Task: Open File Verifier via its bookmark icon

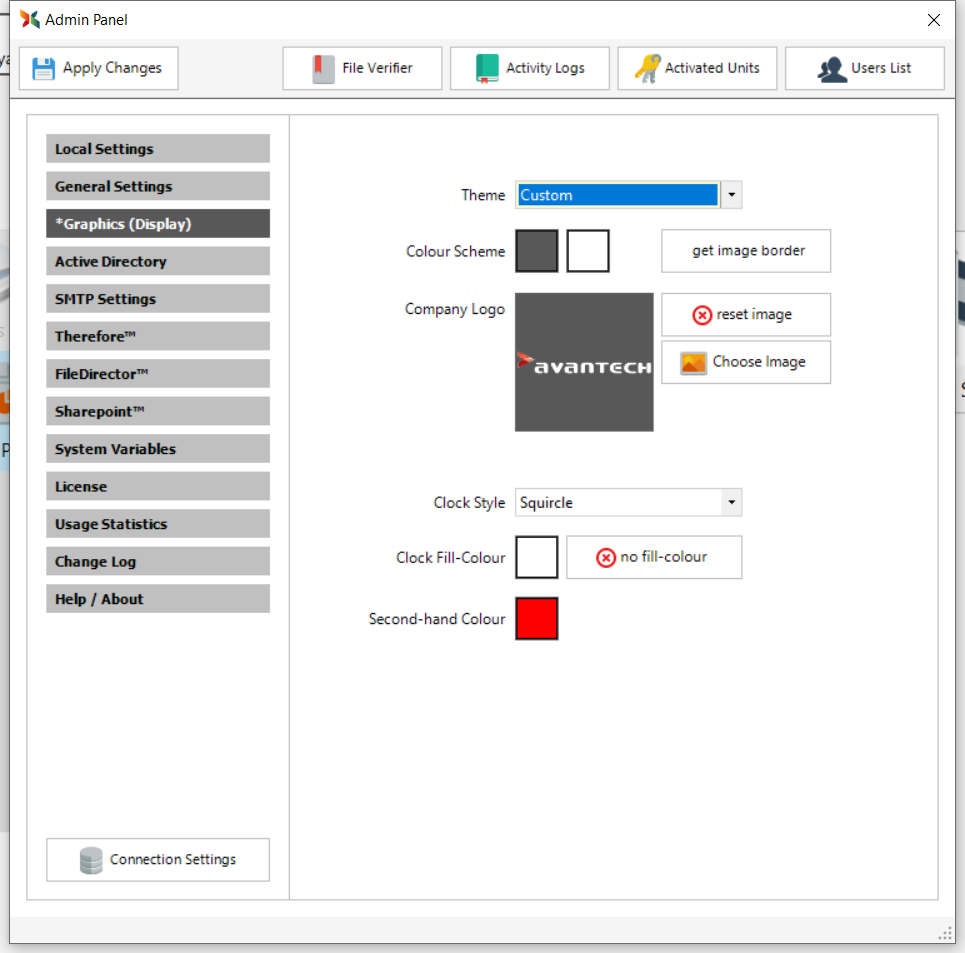Action: [x=323, y=68]
